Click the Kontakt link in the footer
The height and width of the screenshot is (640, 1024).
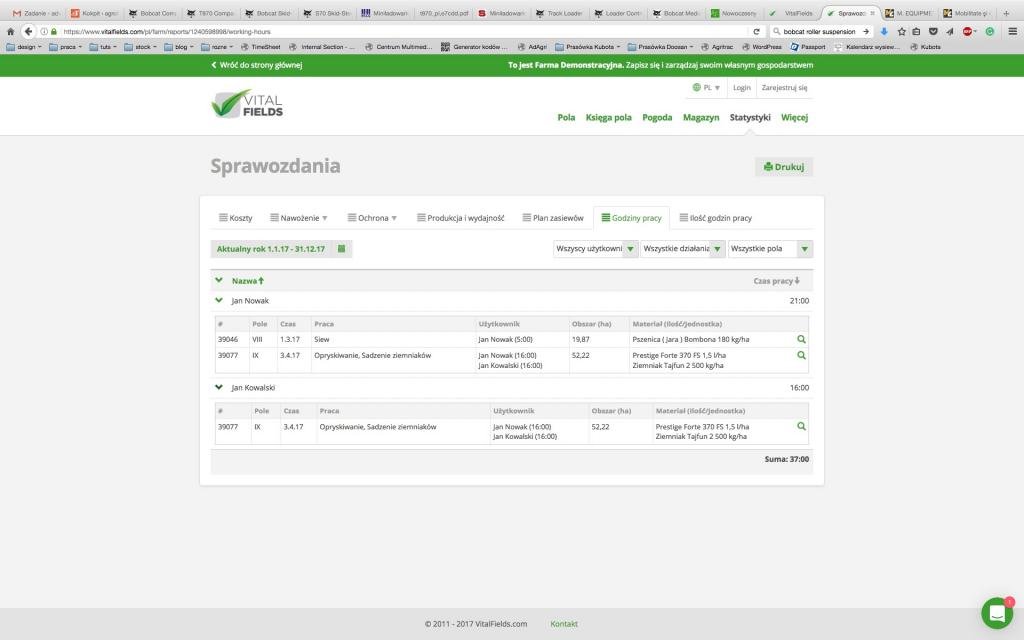coord(563,623)
